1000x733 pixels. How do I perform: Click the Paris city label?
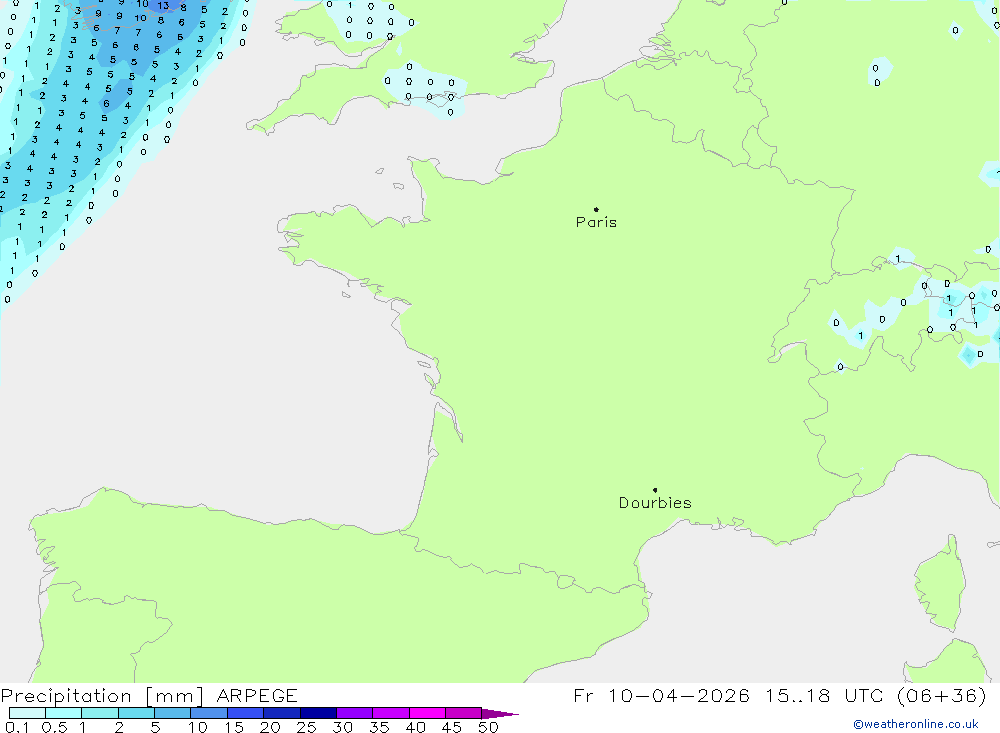click(x=596, y=222)
